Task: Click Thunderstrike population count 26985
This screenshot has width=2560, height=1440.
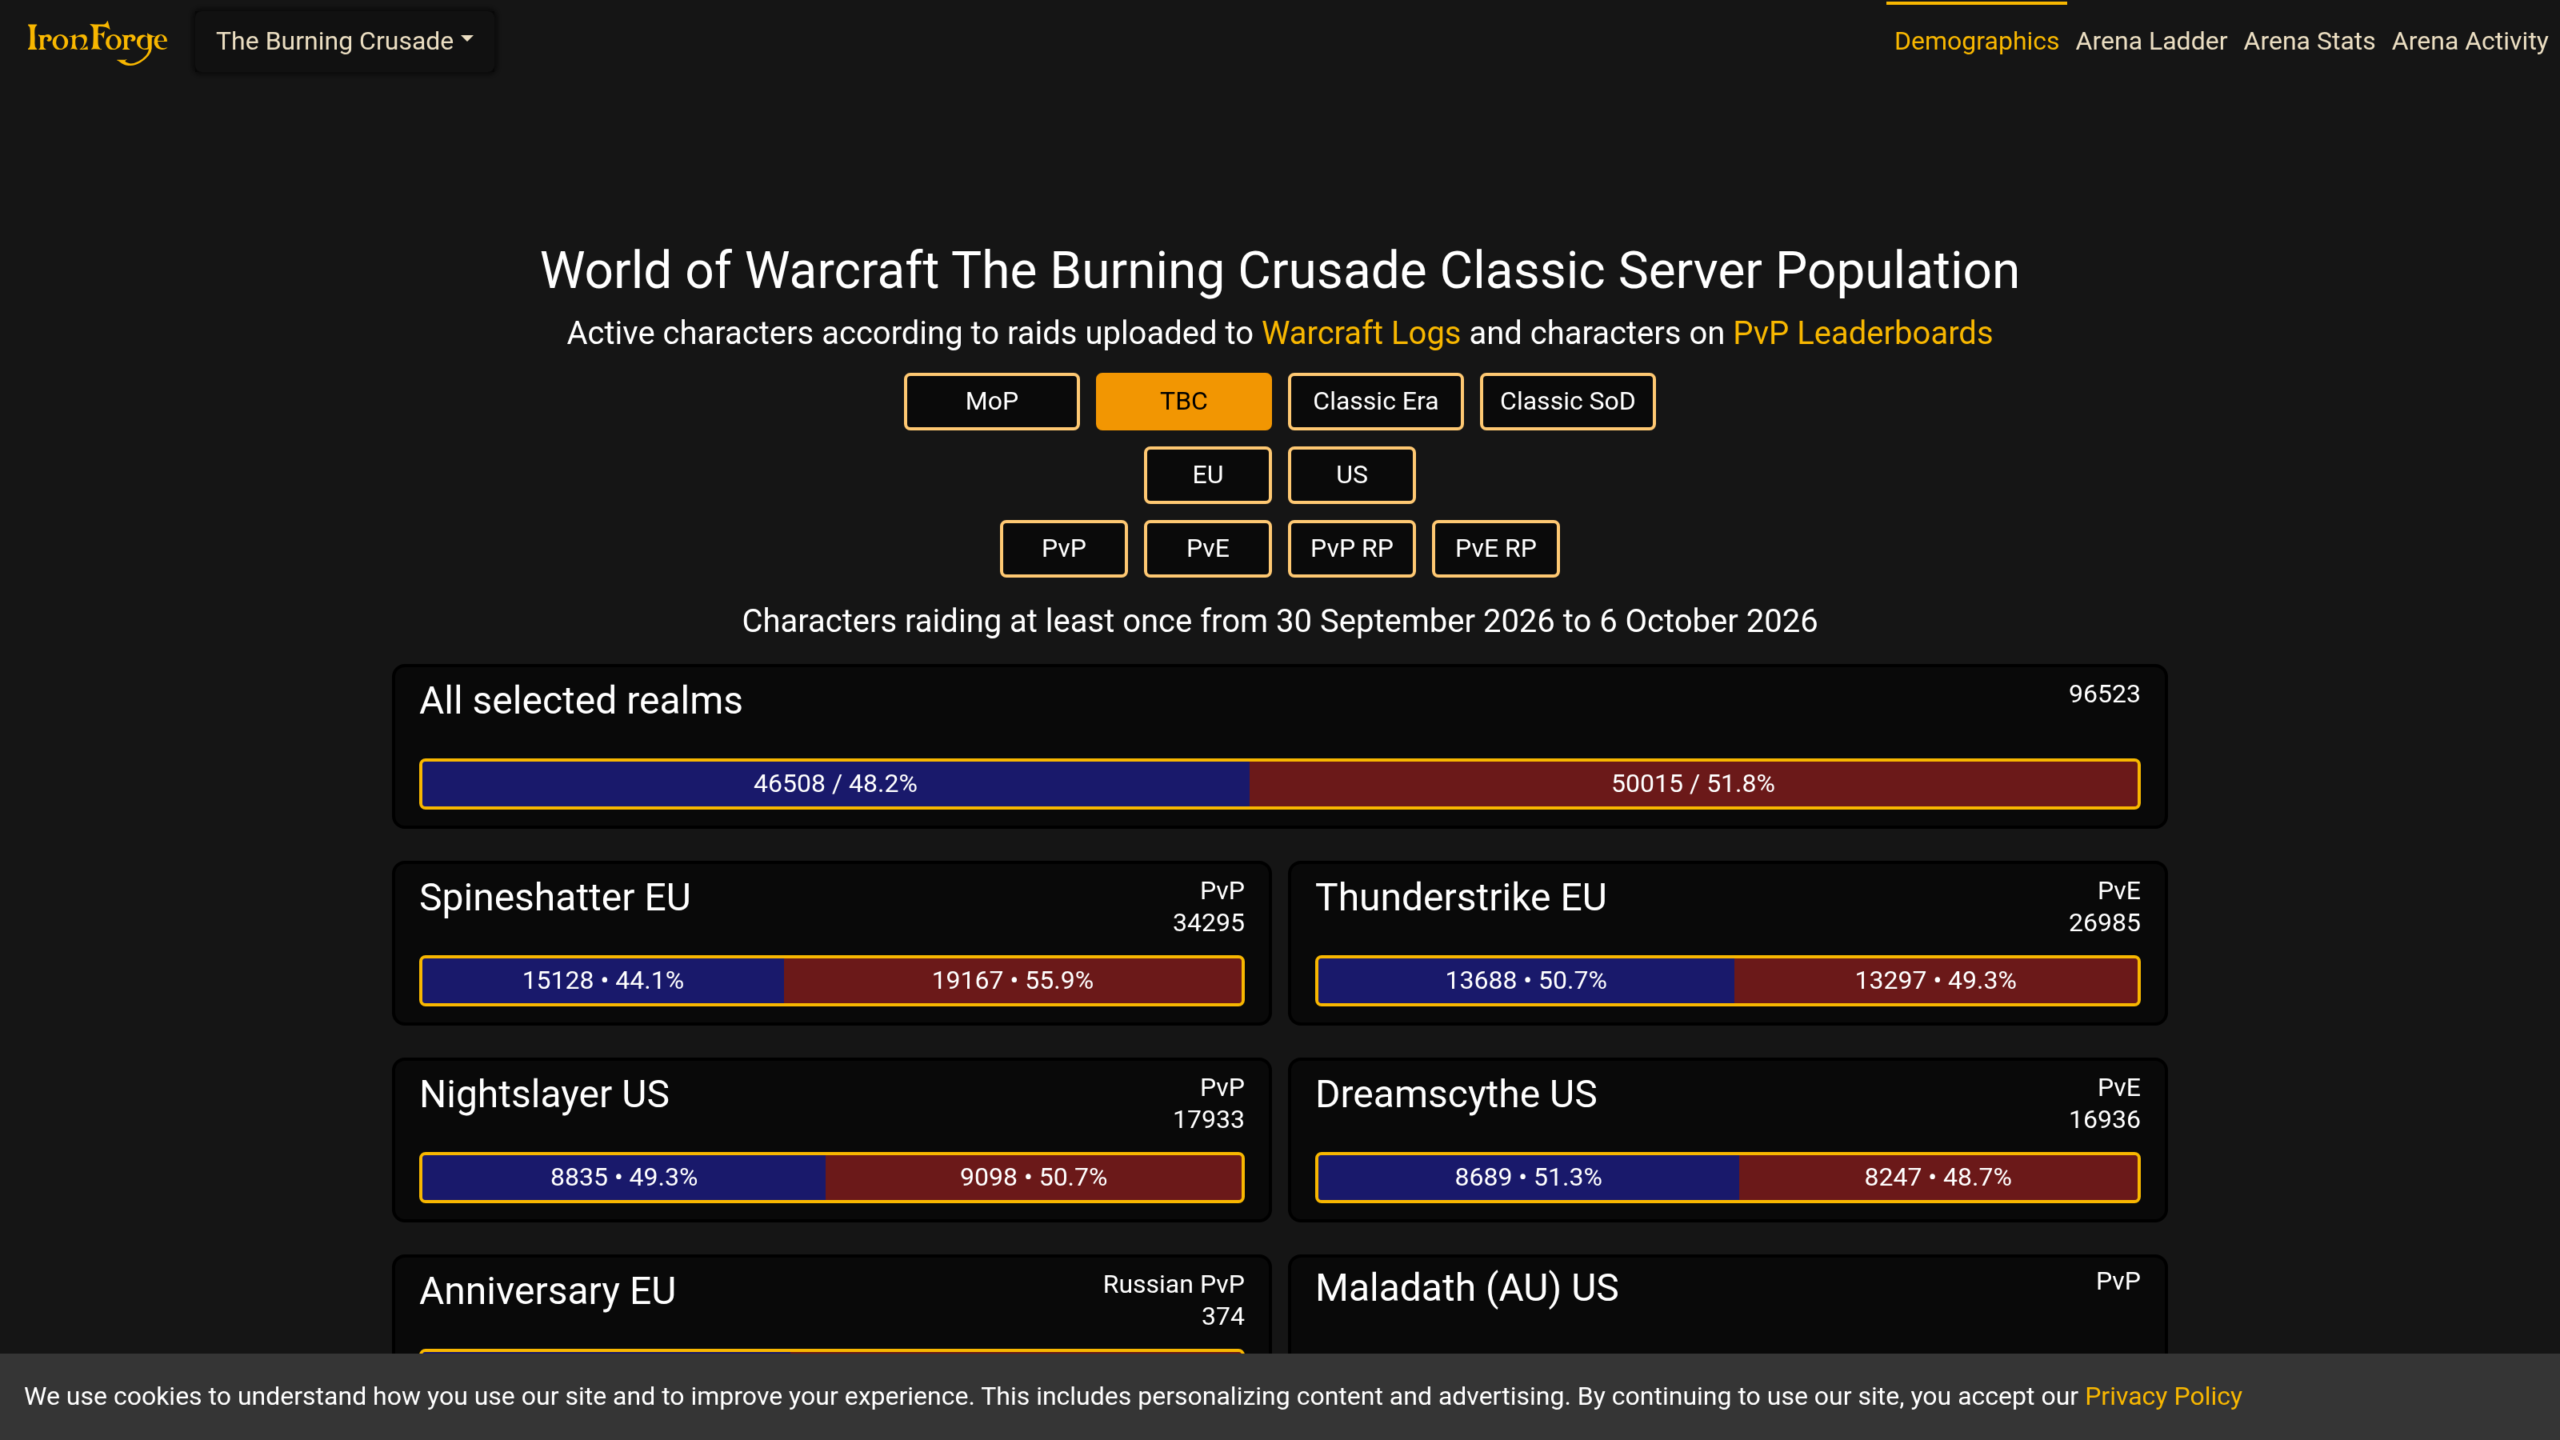Action: point(2104,923)
